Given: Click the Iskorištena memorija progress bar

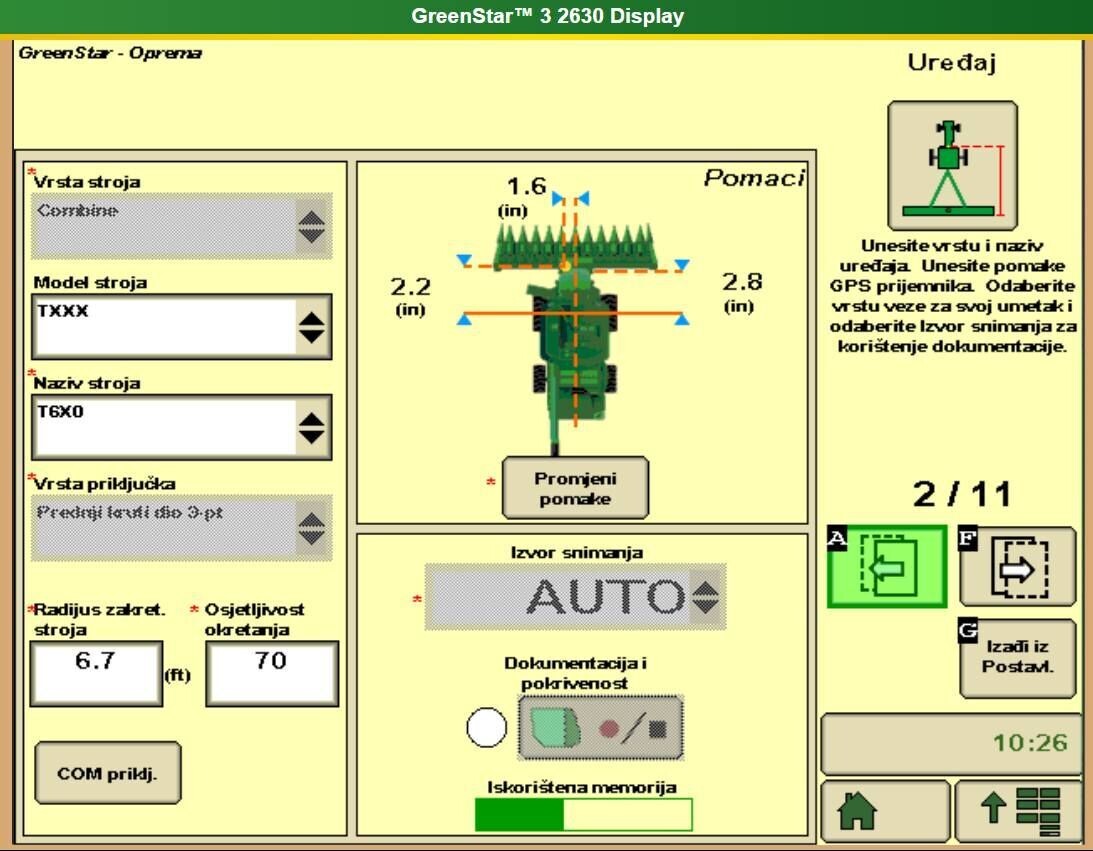Looking at the screenshot, I should pos(583,814).
